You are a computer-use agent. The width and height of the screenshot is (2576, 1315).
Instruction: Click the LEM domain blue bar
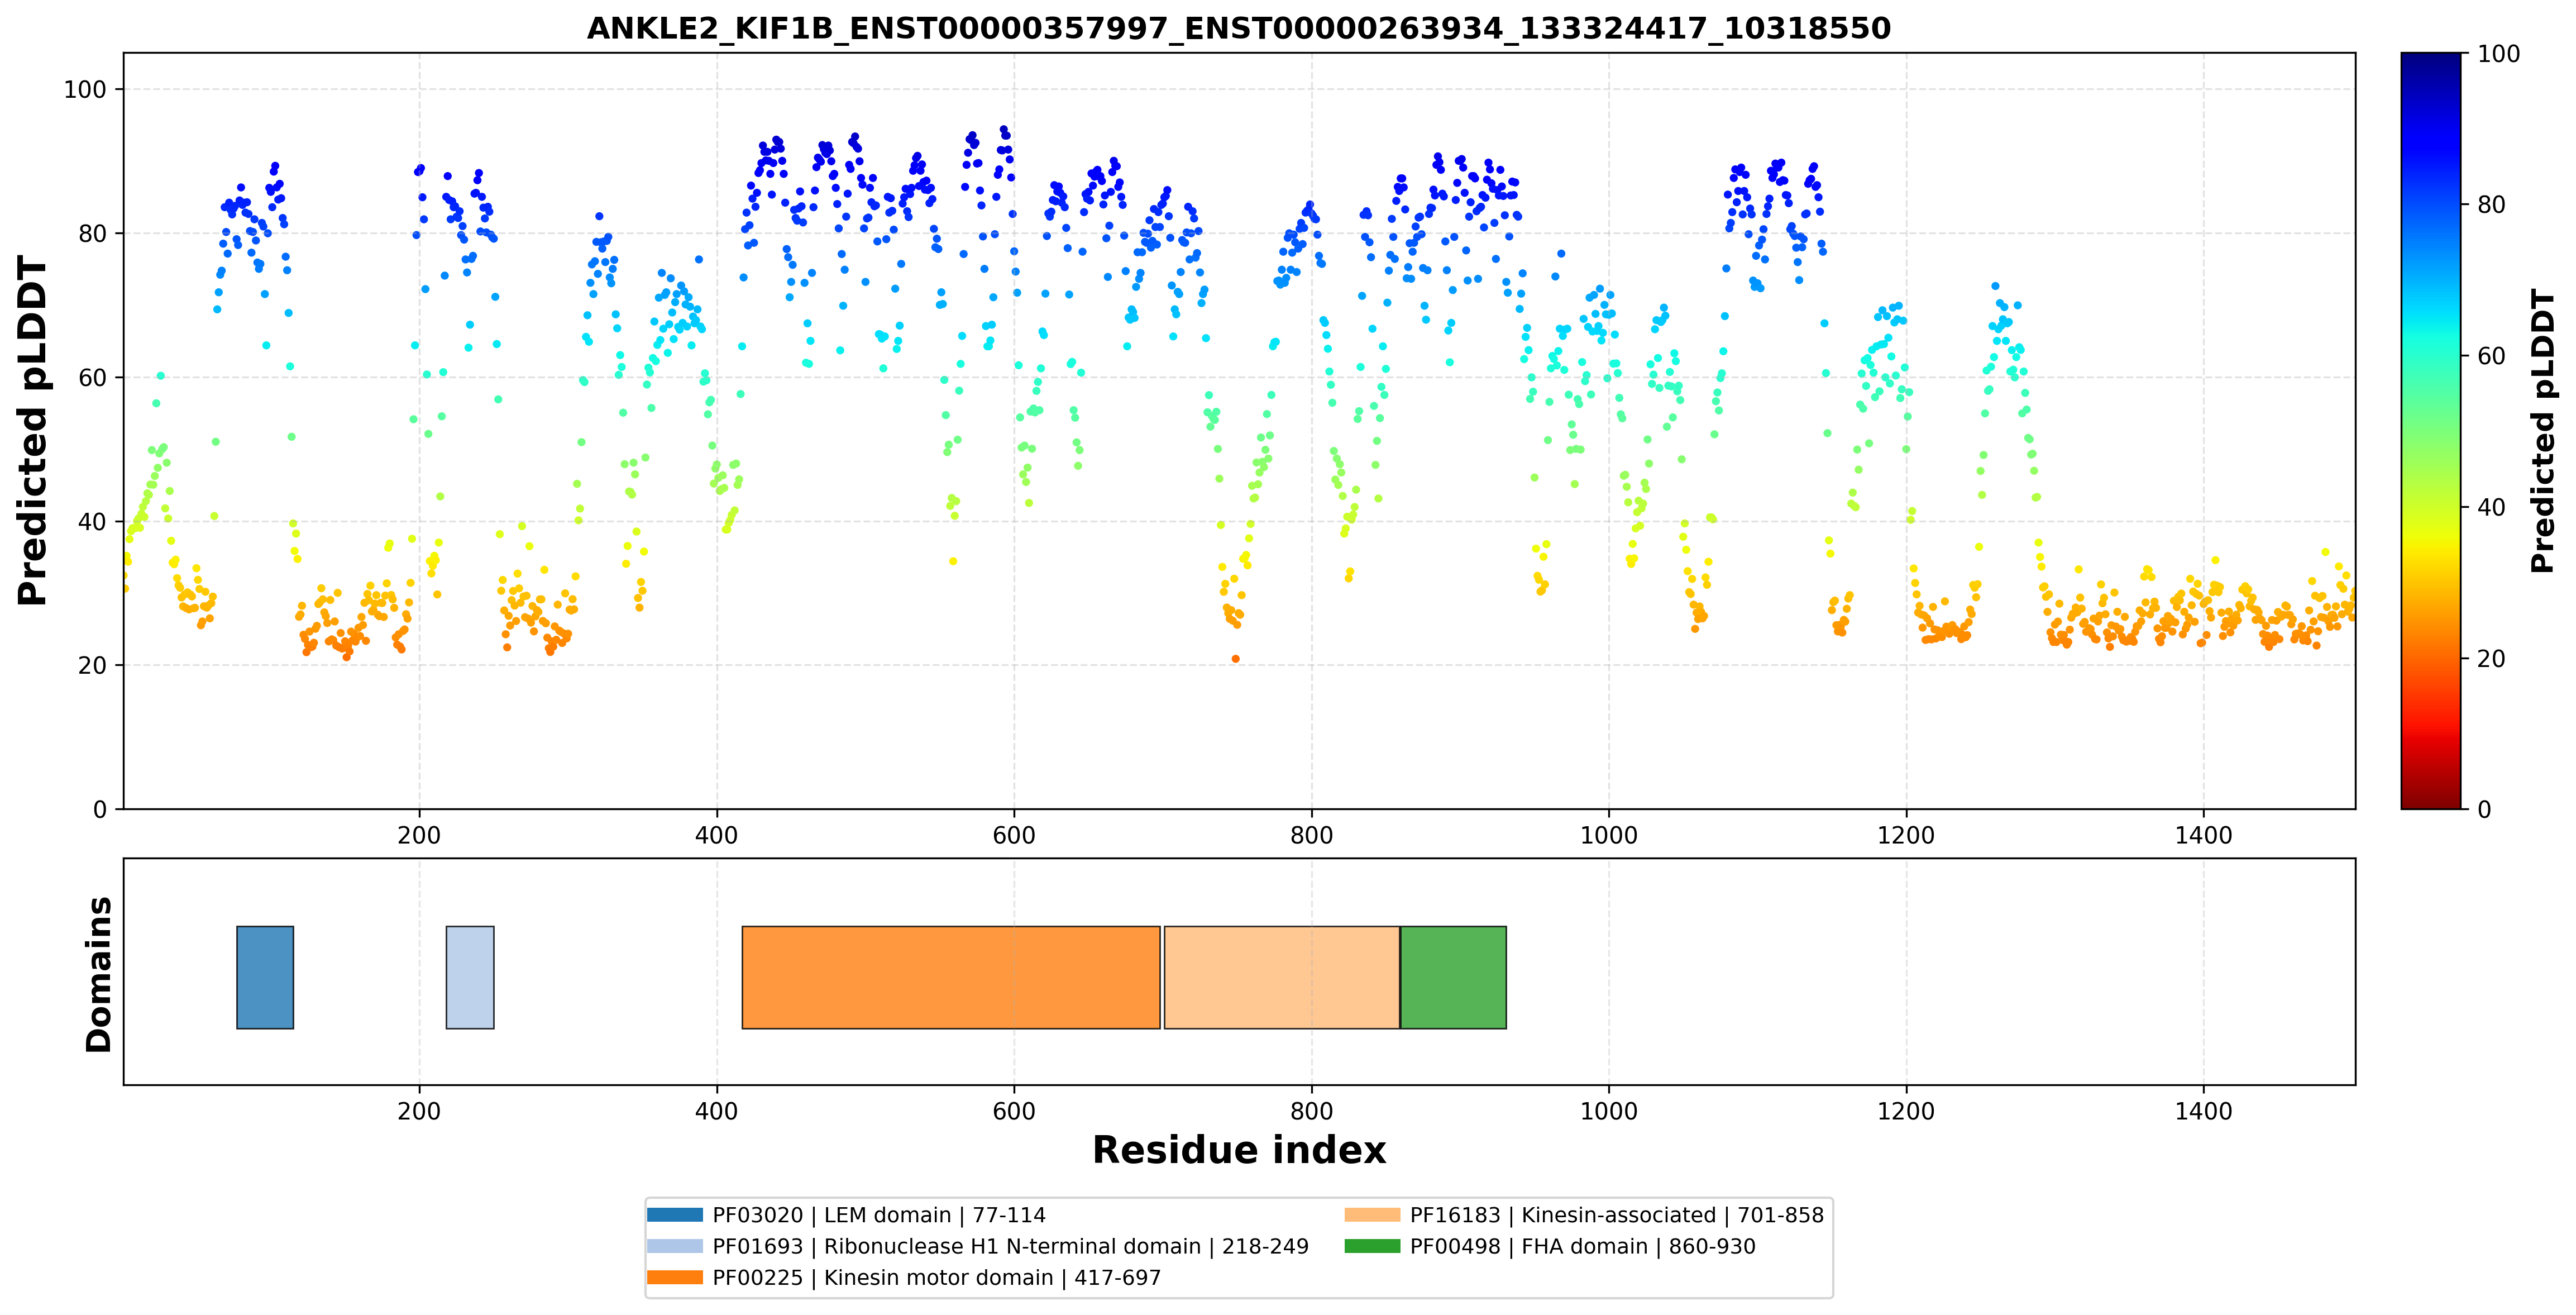tap(265, 977)
